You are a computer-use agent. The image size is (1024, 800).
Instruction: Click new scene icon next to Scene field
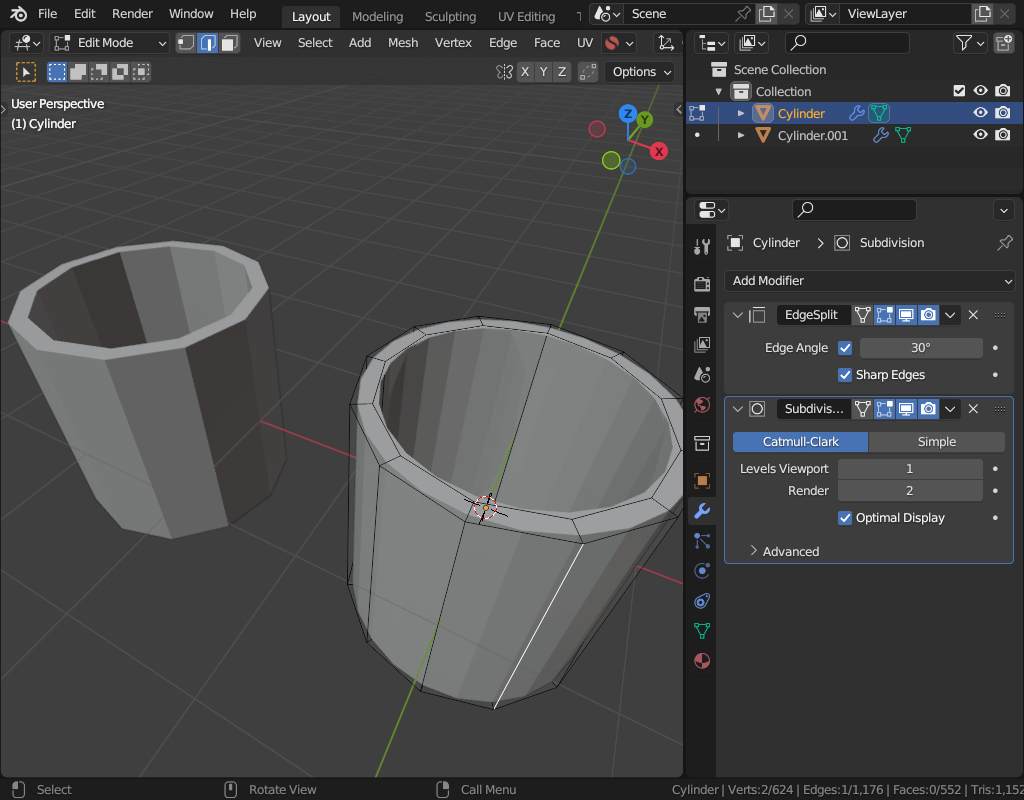(x=767, y=14)
